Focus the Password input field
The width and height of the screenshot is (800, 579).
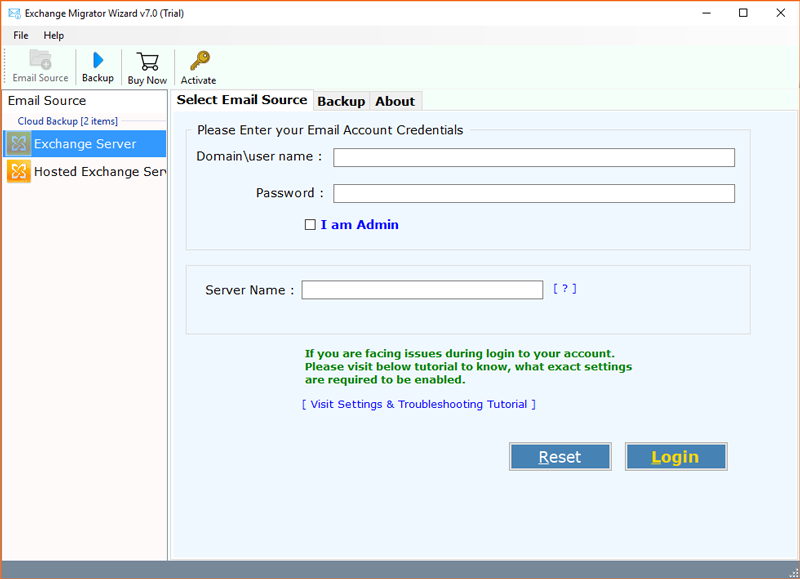534,193
